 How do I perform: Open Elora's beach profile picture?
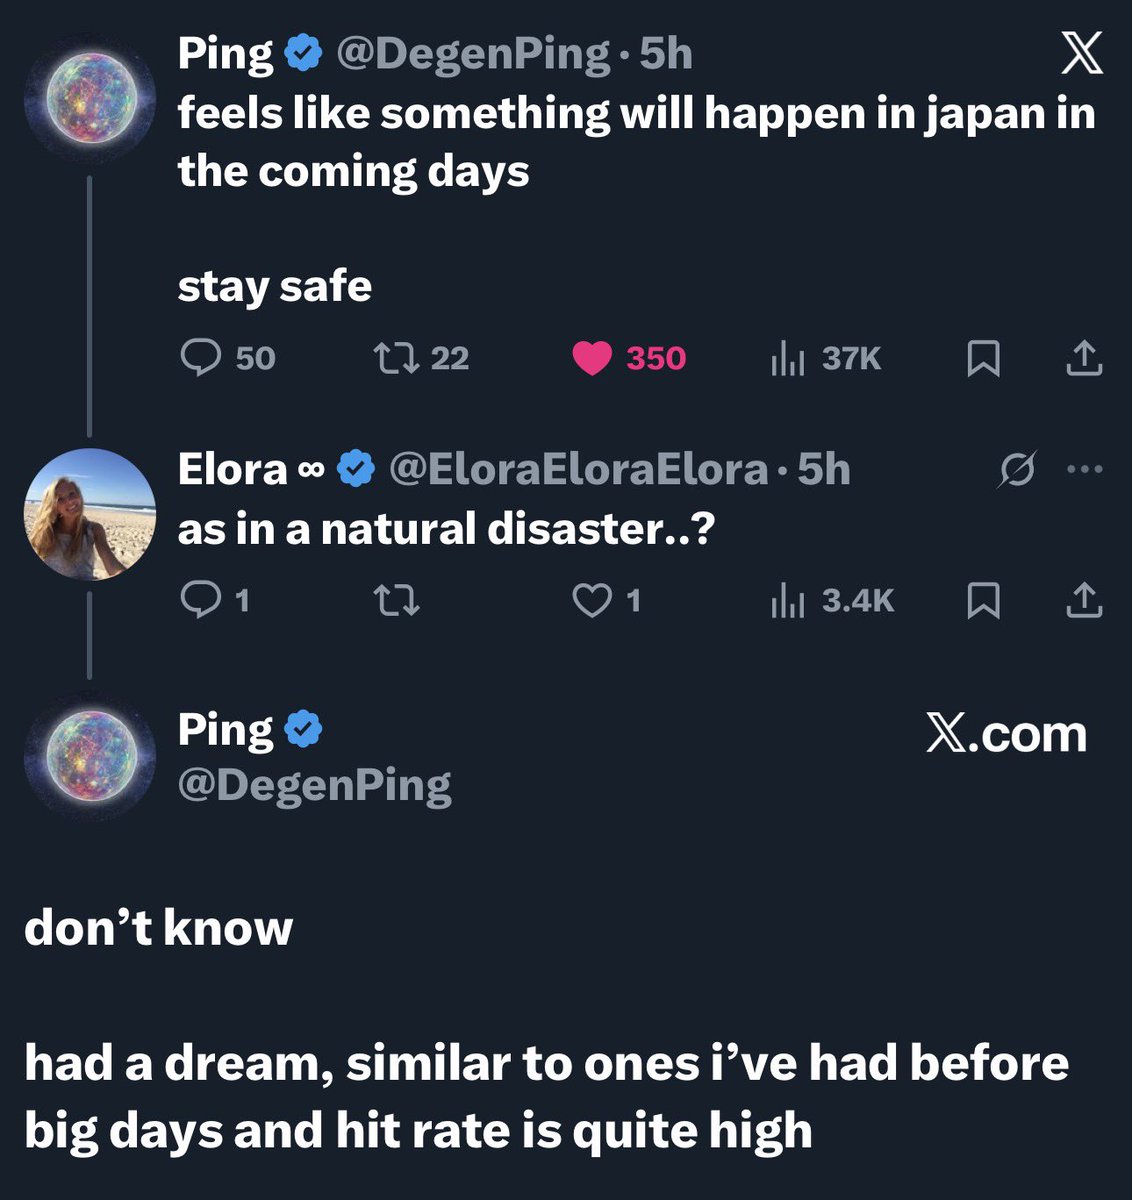click(x=90, y=514)
